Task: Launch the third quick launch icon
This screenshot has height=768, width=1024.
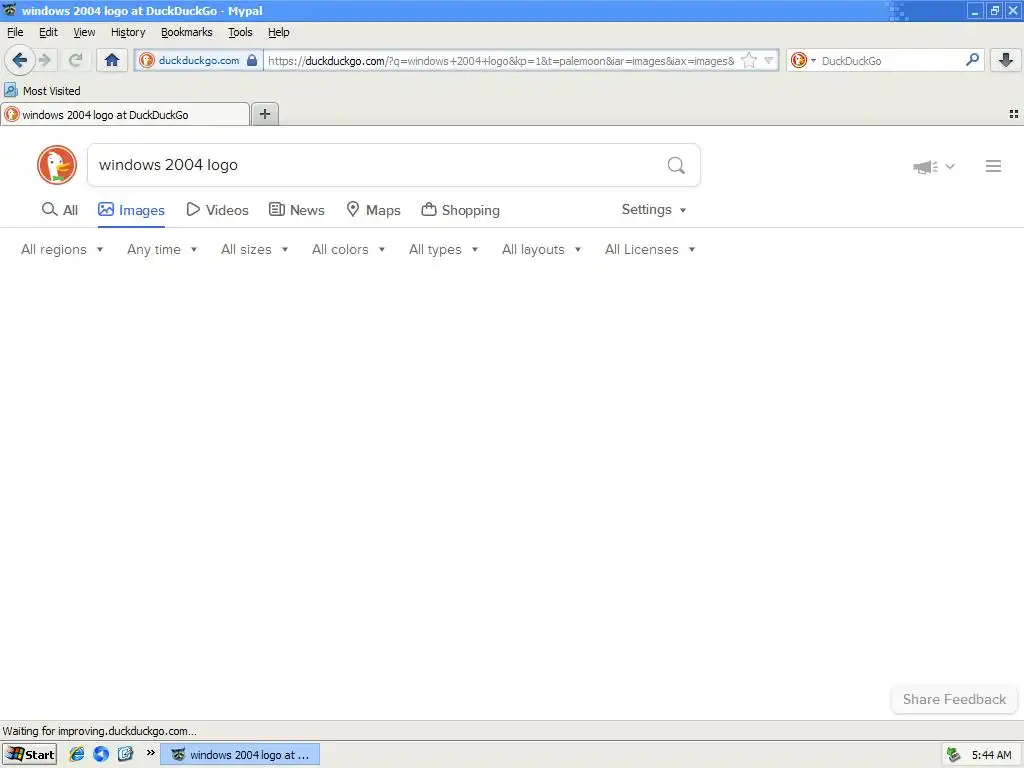Action: 125,754
